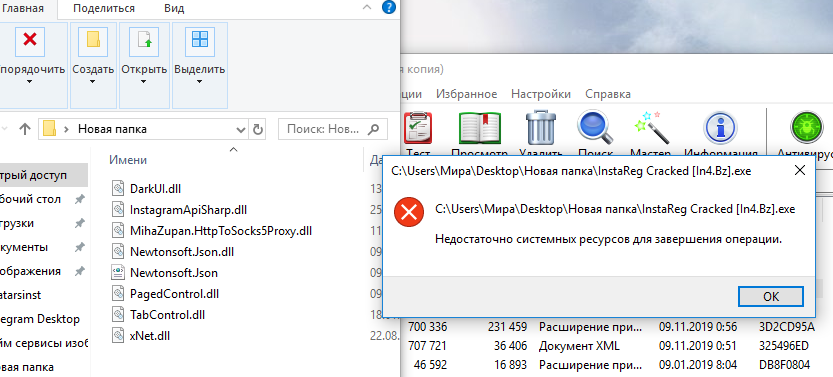Close the error dialog with the X

(800, 170)
